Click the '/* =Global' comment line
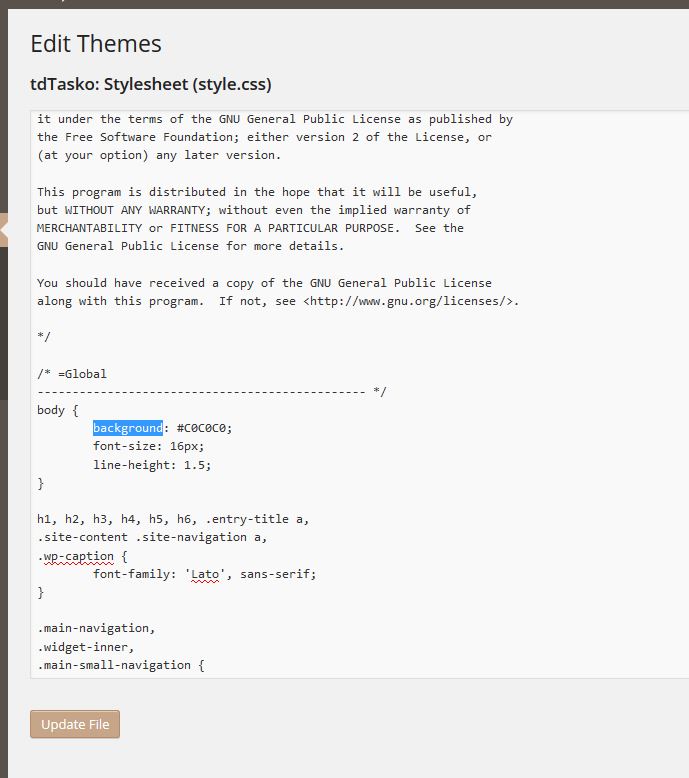Viewport: 689px width, 778px height. [x=72, y=374]
